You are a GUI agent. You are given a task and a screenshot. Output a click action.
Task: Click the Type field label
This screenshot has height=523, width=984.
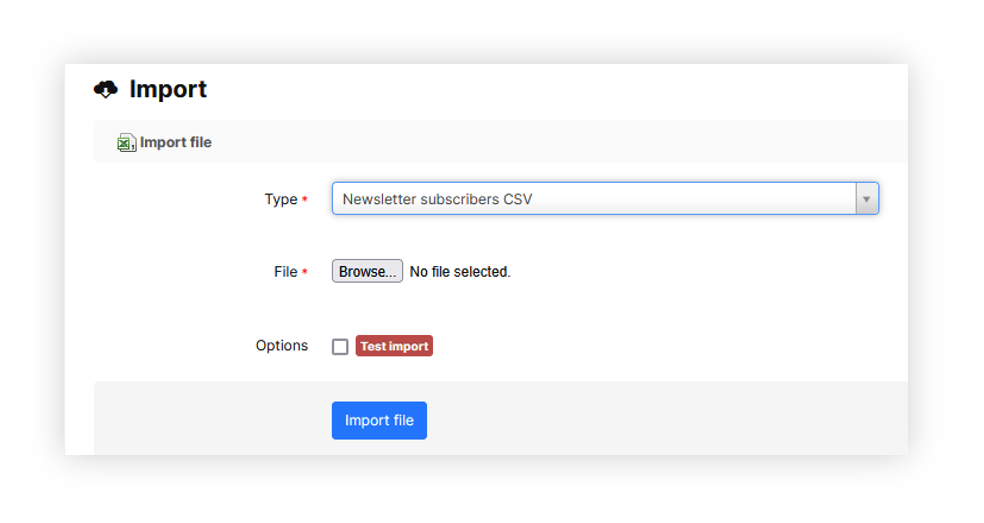pos(281,199)
